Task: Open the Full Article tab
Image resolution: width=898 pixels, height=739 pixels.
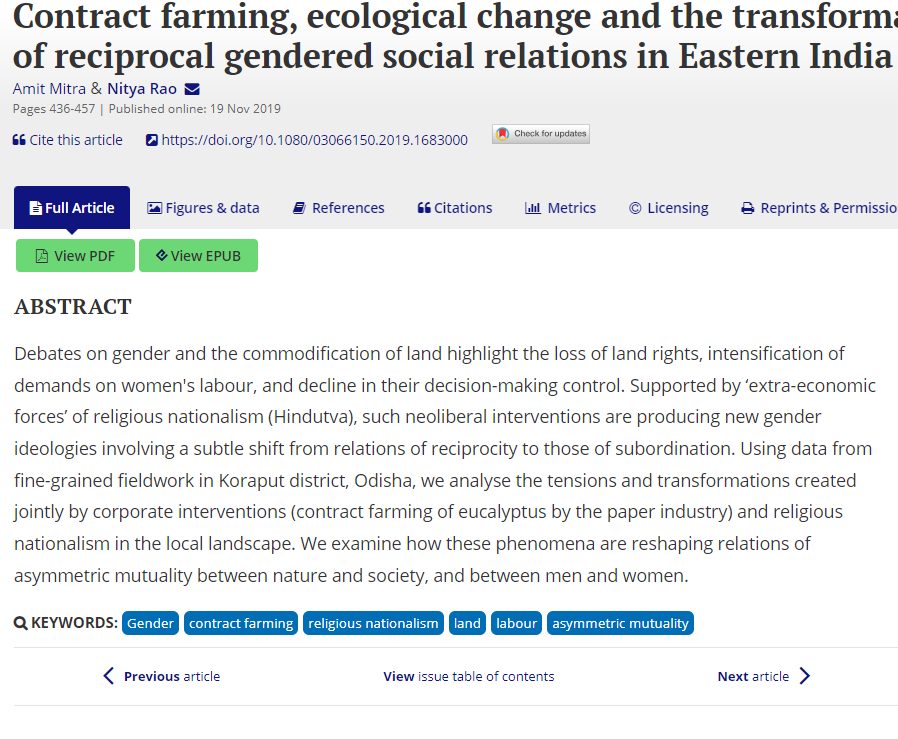Action: [72, 208]
